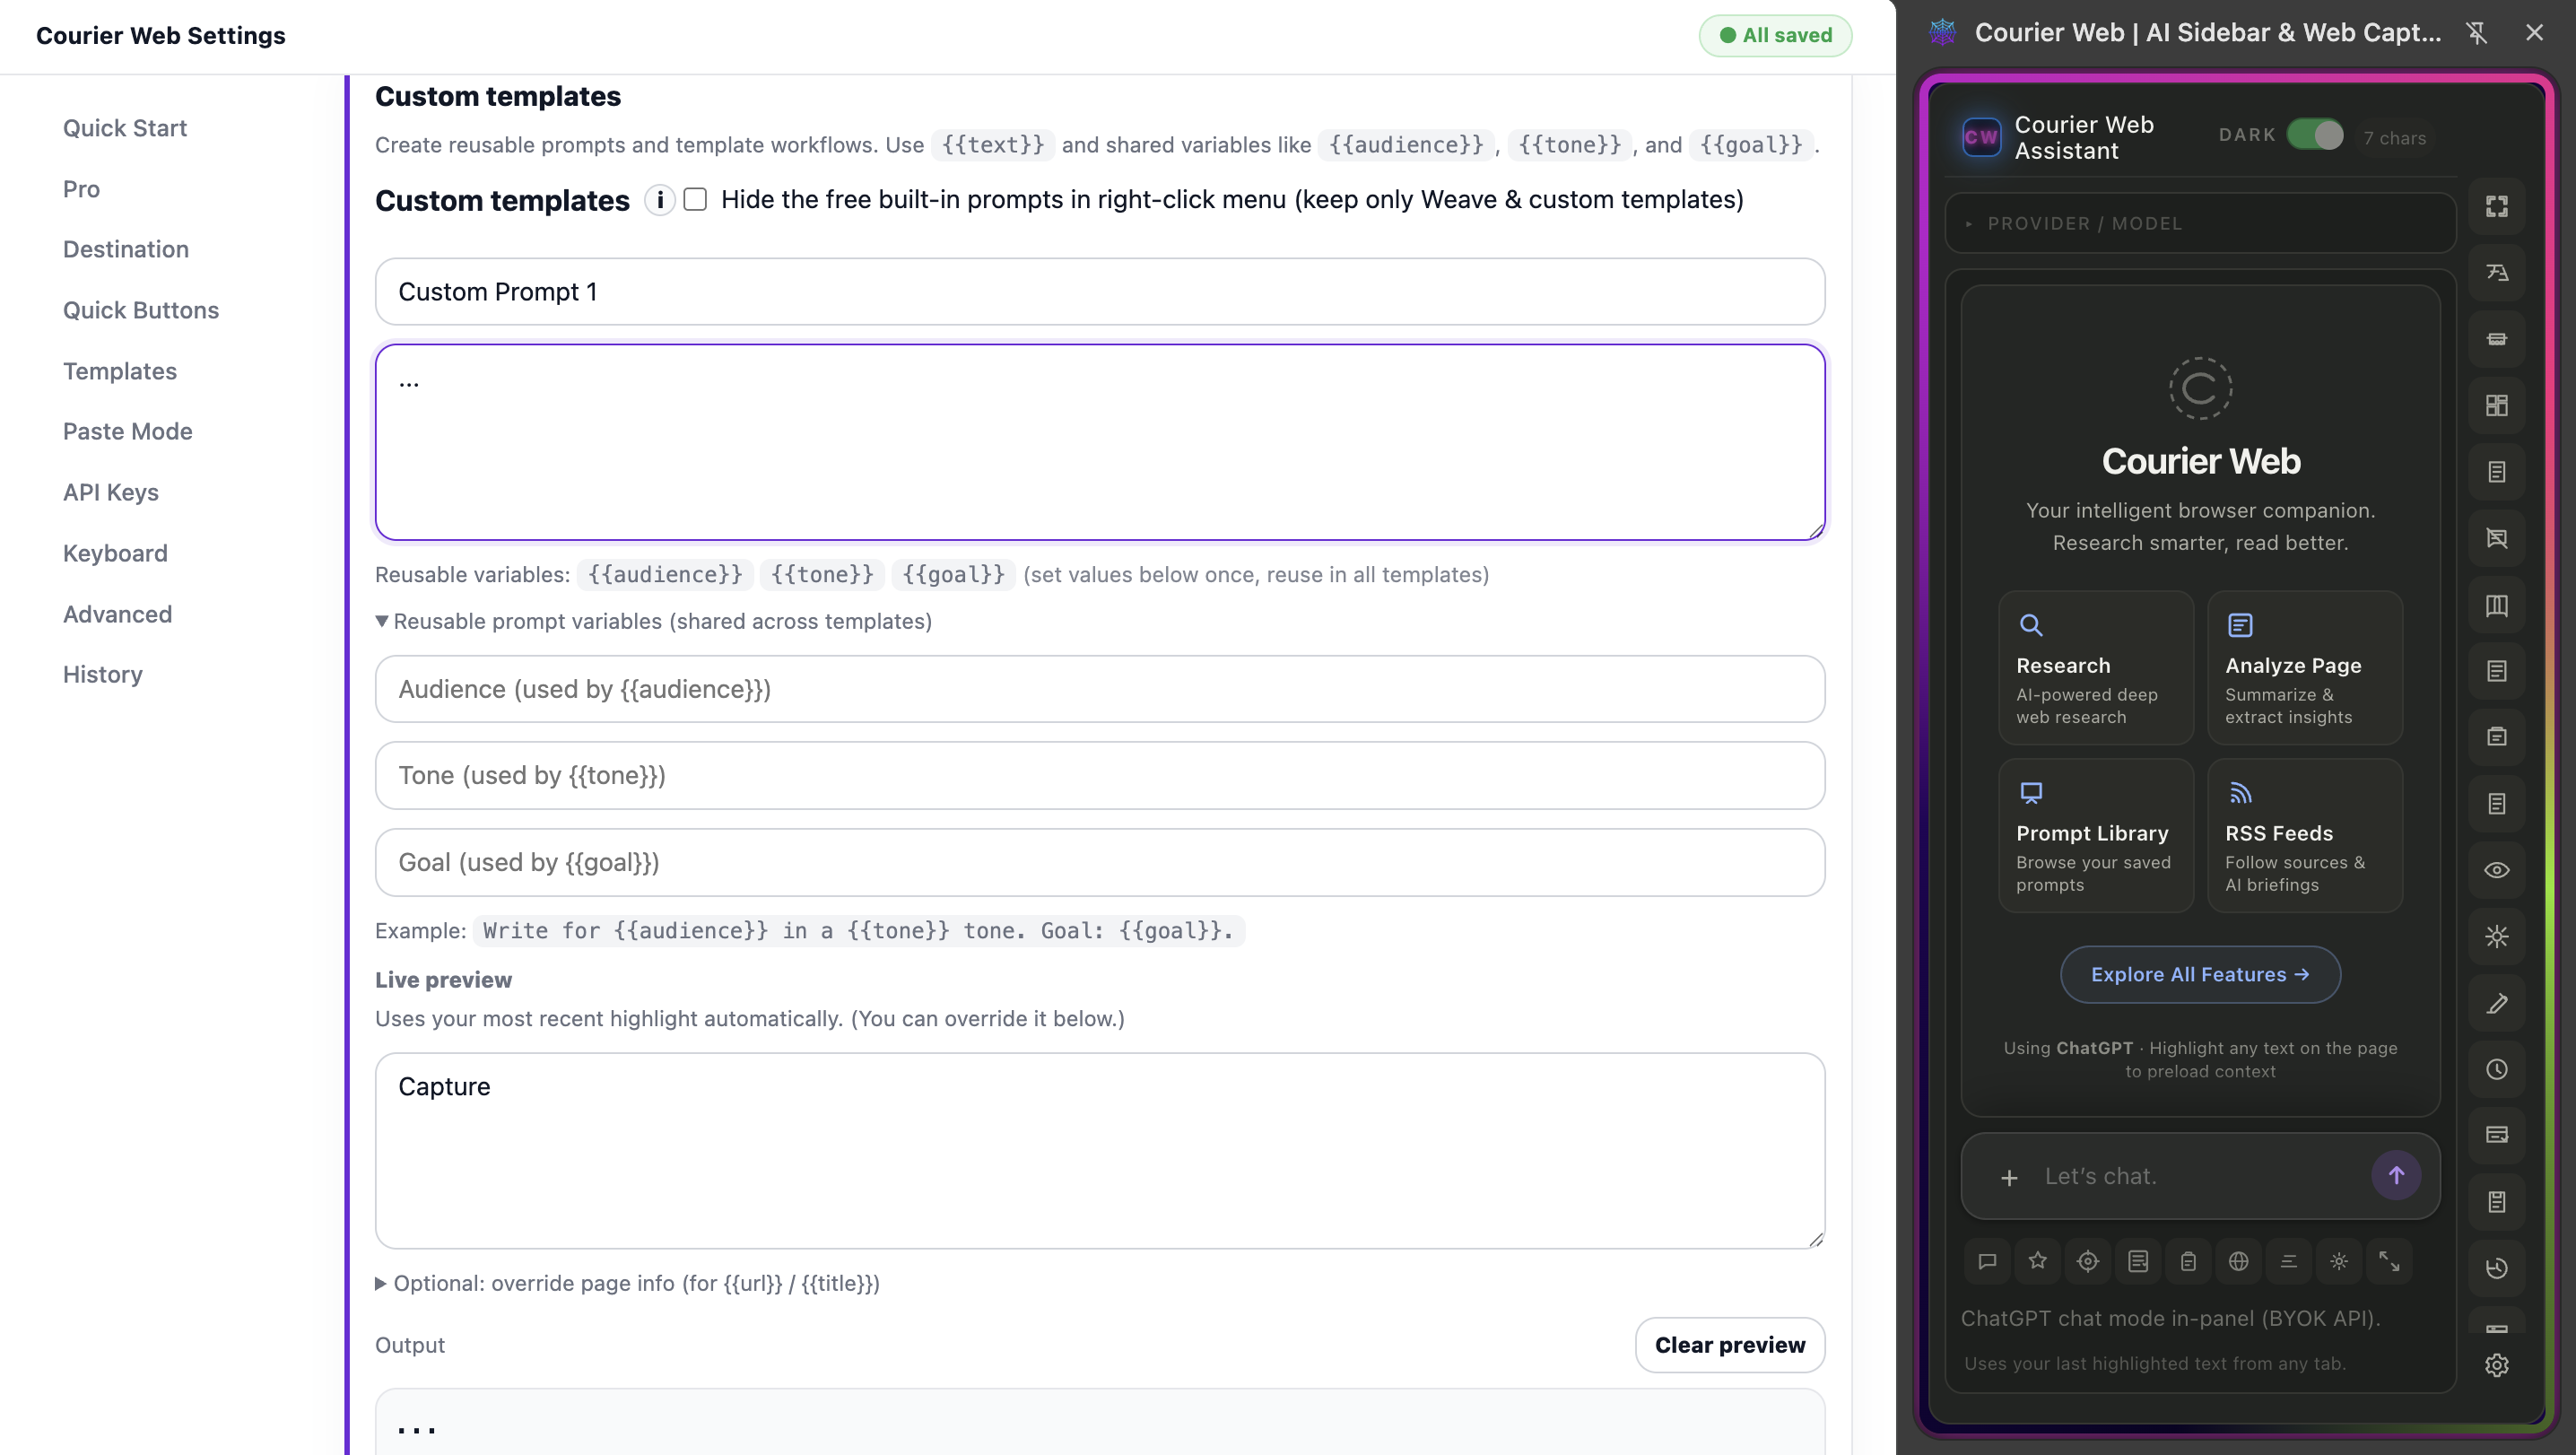The height and width of the screenshot is (1455, 2576).
Task: Check Hide the free built-in prompts checkbox
Action: click(x=695, y=199)
